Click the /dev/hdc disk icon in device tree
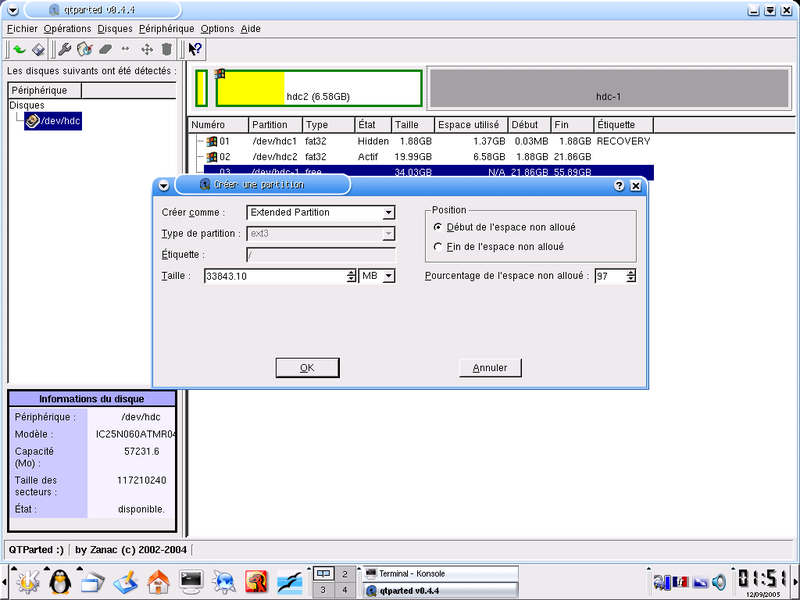 [x=33, y=121]
